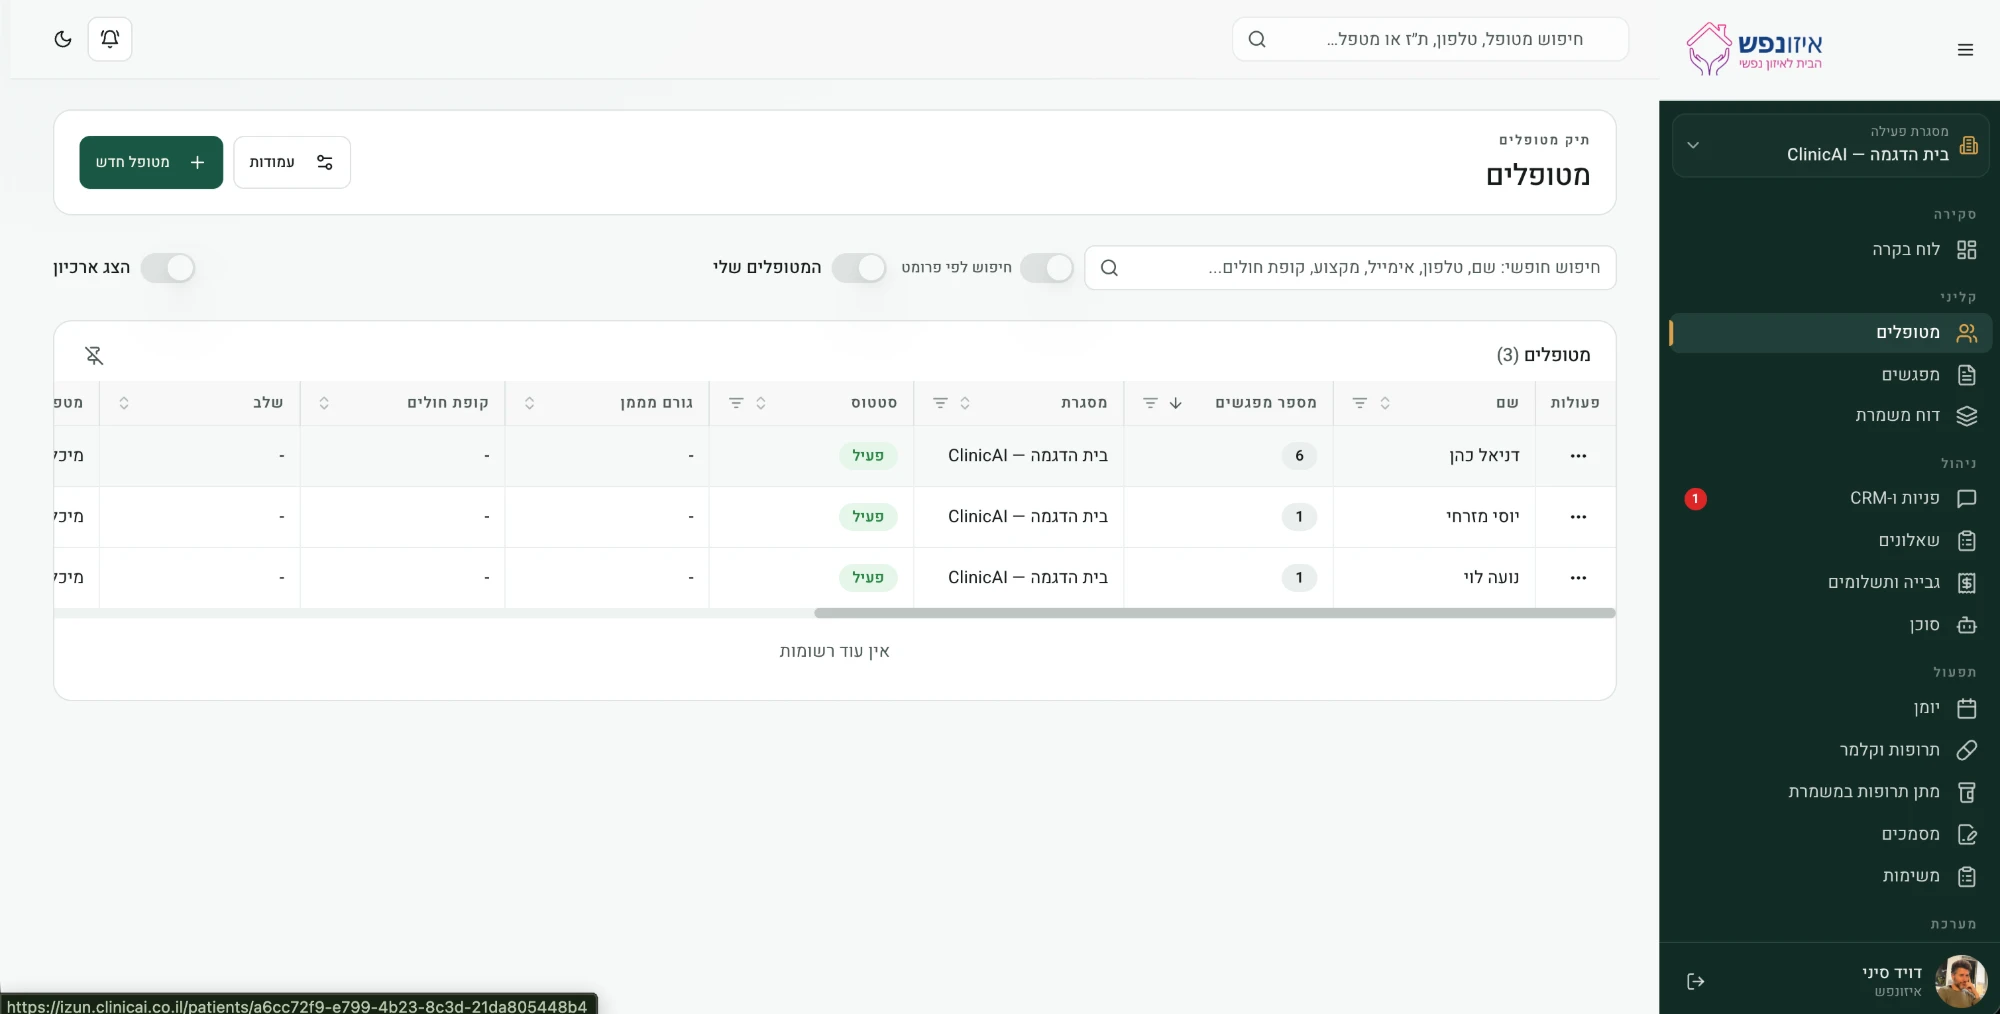Open the עמודות columns selector
This screenshot has width=2000, height=1014.
coord(292,162)
